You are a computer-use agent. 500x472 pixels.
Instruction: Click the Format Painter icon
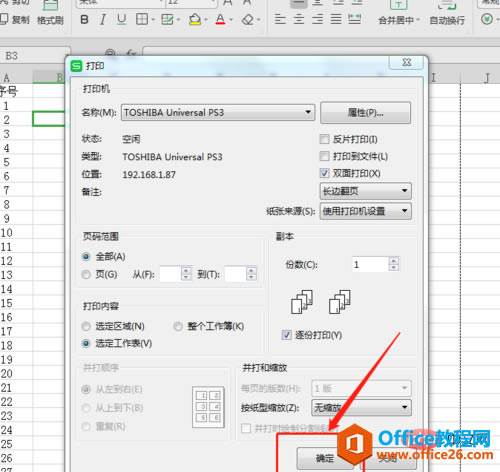(x=50, y=13)
